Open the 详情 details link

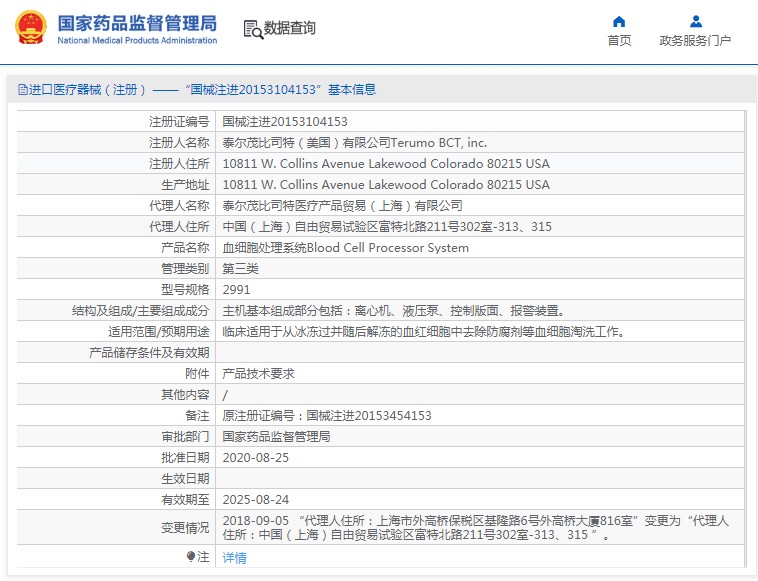(x=234, y=558)
